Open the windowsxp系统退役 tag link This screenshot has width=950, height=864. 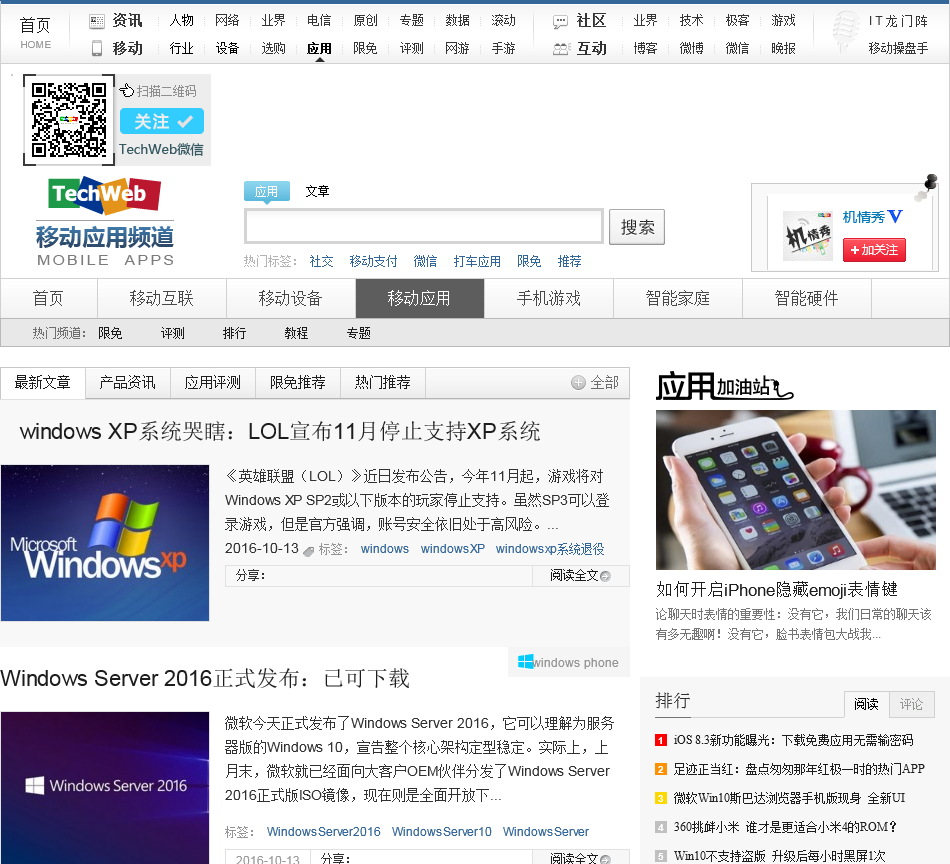[550, 549]
